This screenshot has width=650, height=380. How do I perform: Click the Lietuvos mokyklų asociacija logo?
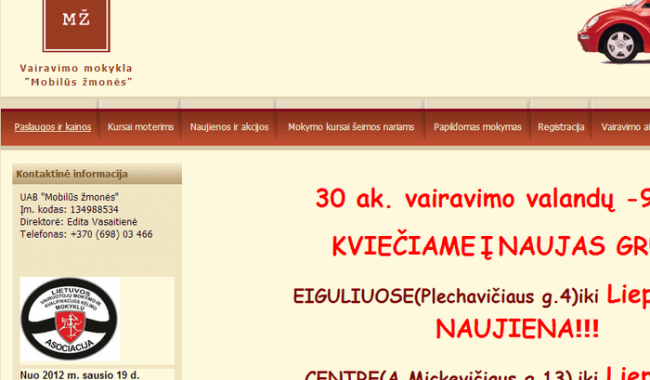coord(70,319)
